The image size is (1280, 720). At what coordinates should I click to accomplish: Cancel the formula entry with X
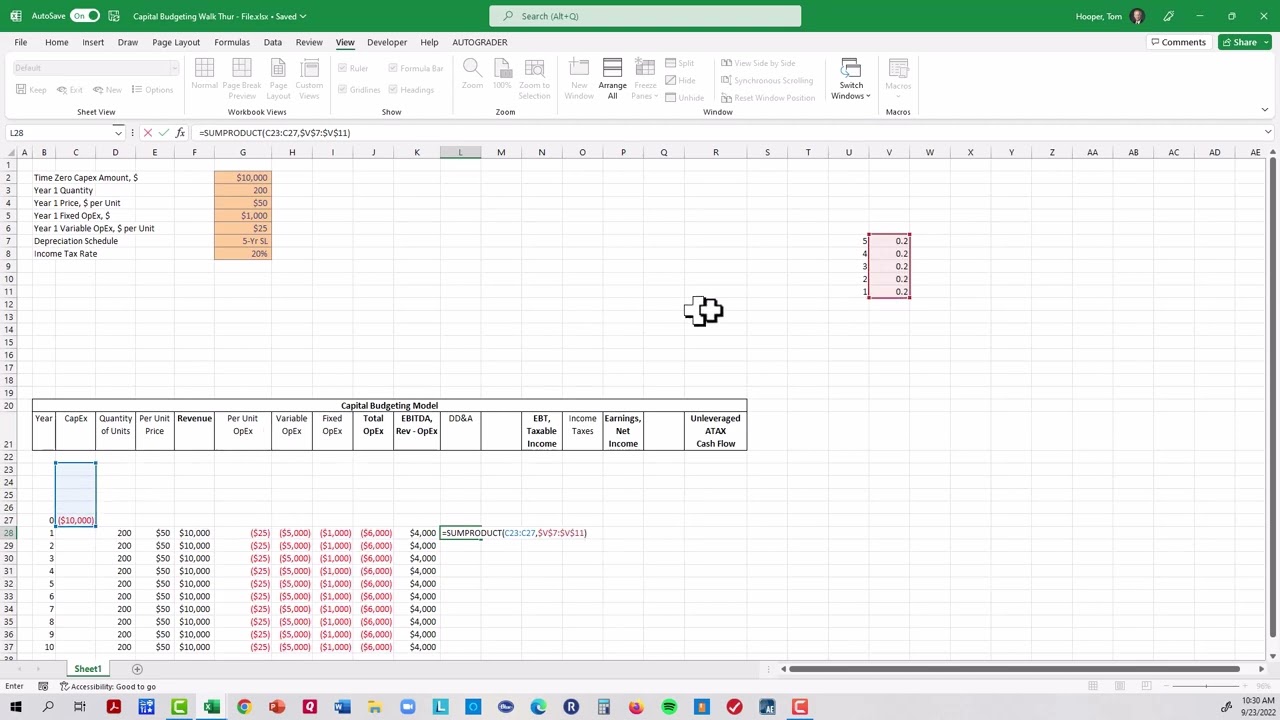[147, 133]
